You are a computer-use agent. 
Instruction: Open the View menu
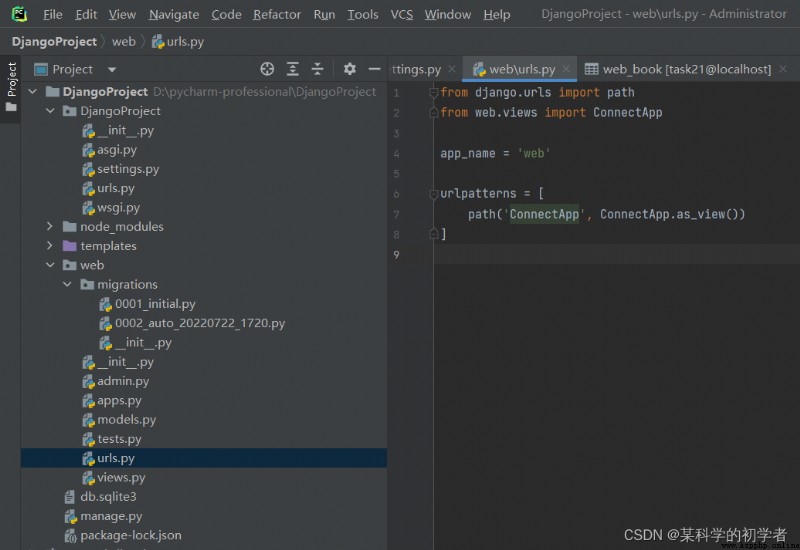point(122,14)
